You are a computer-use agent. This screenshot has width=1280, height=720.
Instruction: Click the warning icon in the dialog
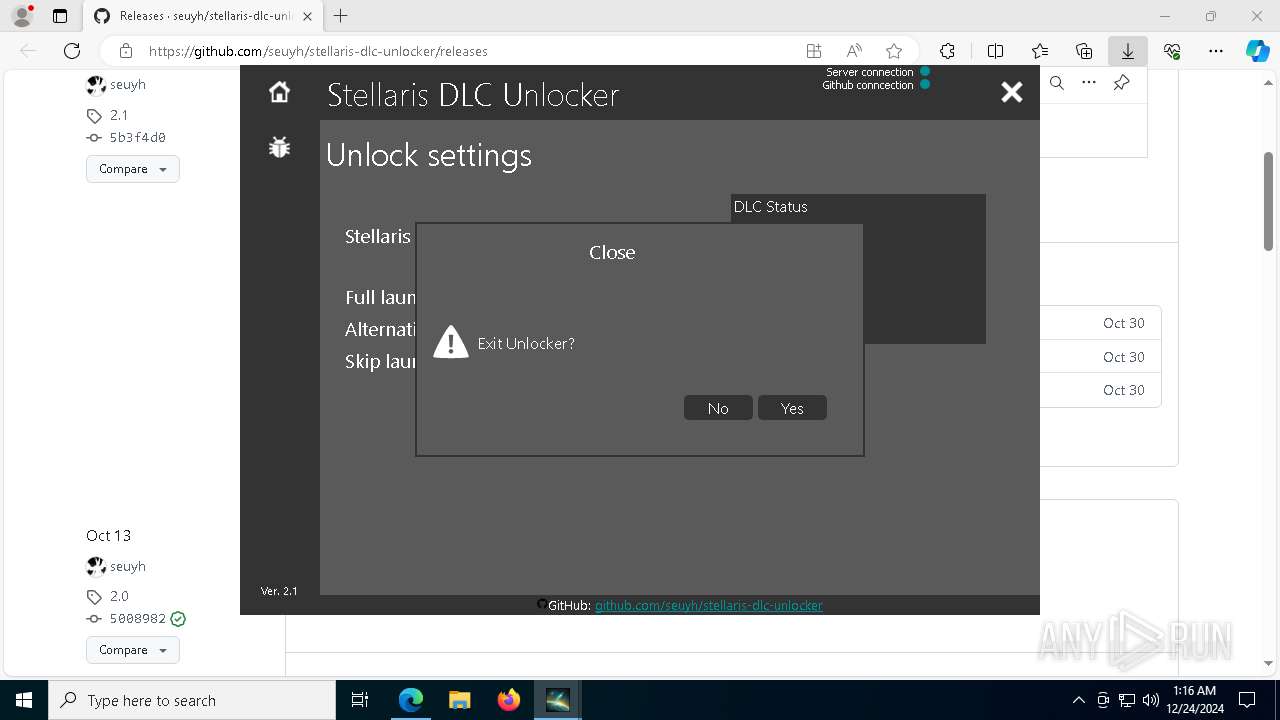pyautogui.click(x=451, y=342)
